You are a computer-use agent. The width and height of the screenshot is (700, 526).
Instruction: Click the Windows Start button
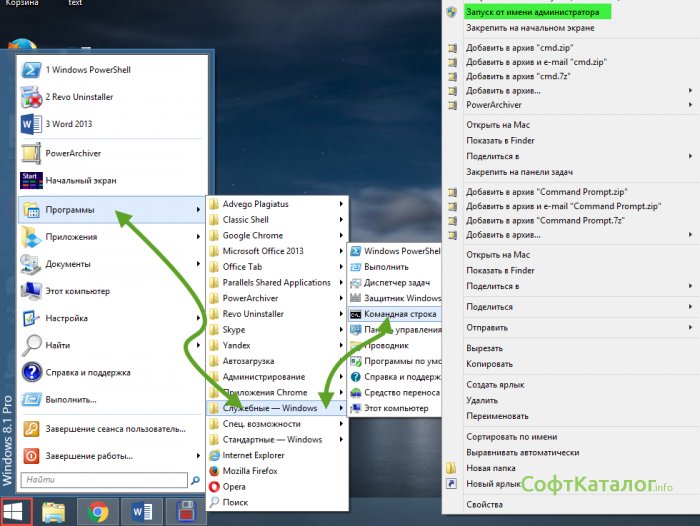[16, 512]
